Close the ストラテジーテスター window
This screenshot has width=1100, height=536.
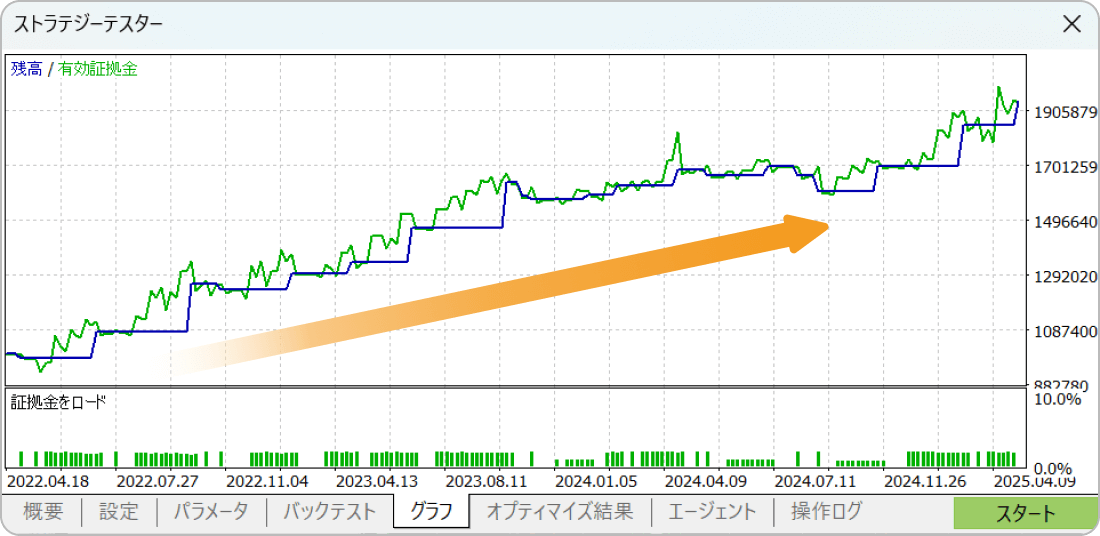coord(1071,24)
